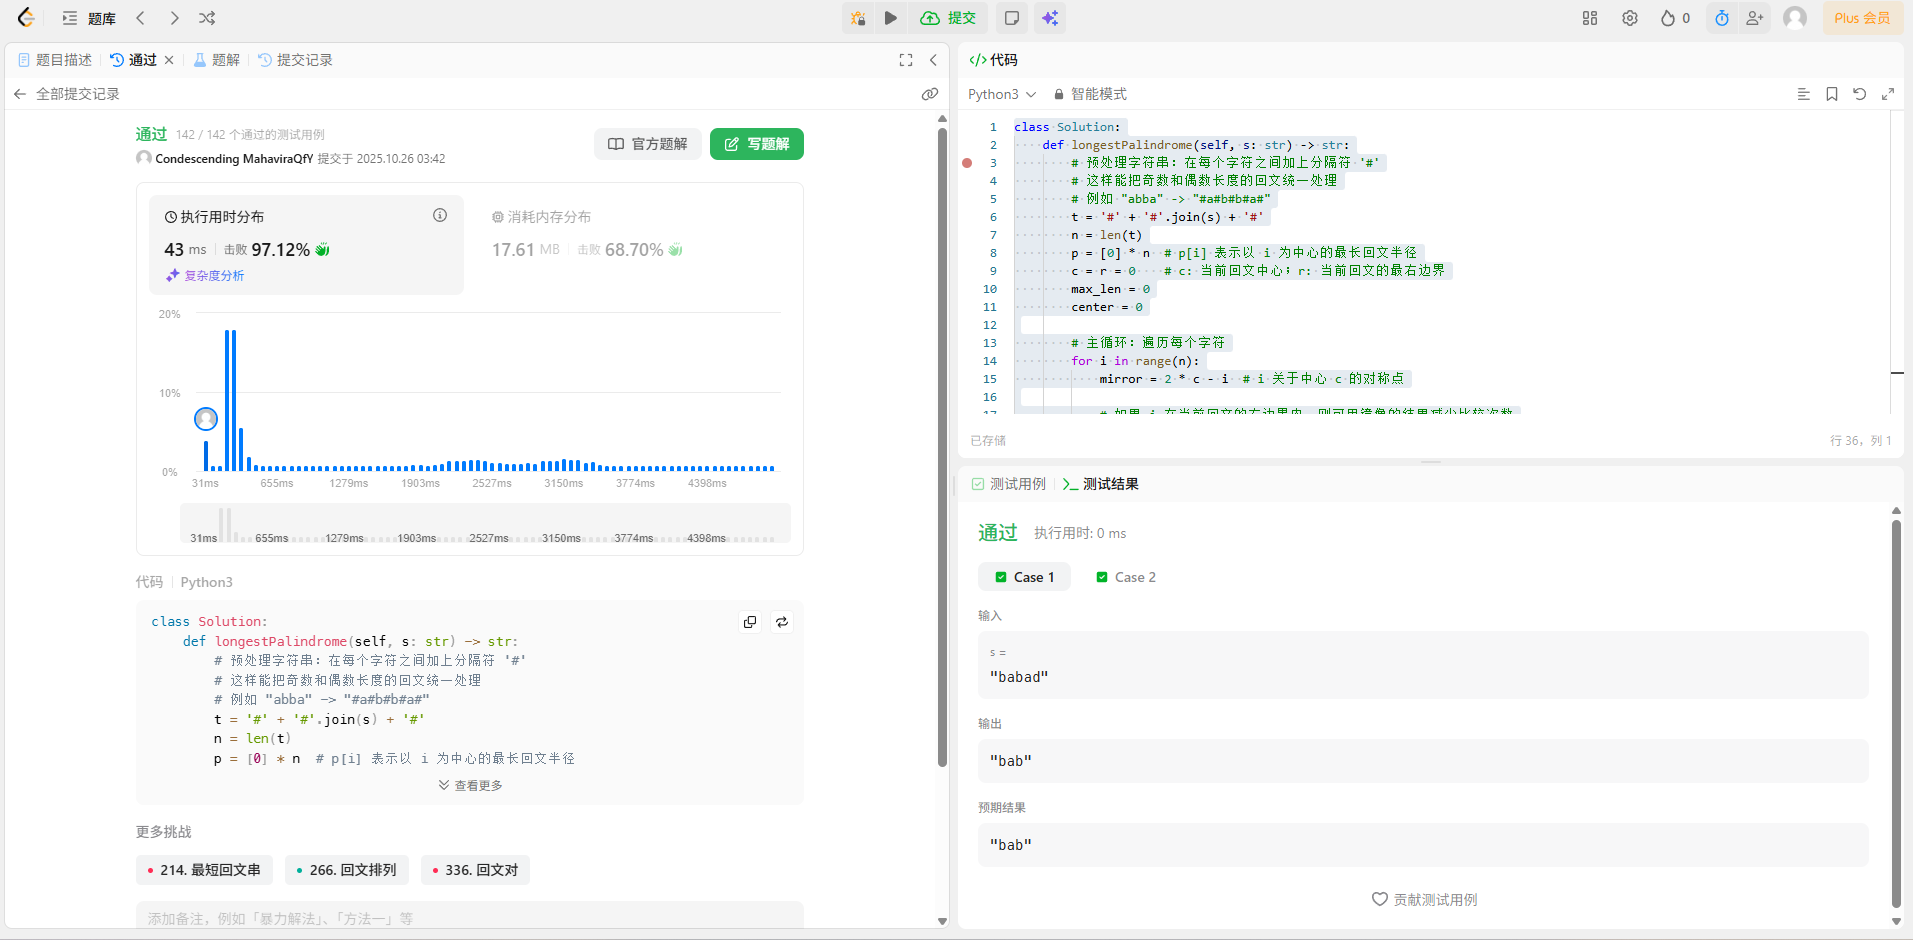Screen dimensions: 1913x940
Task: Toggle breakpoint red dot on line 3
Action: pyautogui.click(x=967, y=163)
